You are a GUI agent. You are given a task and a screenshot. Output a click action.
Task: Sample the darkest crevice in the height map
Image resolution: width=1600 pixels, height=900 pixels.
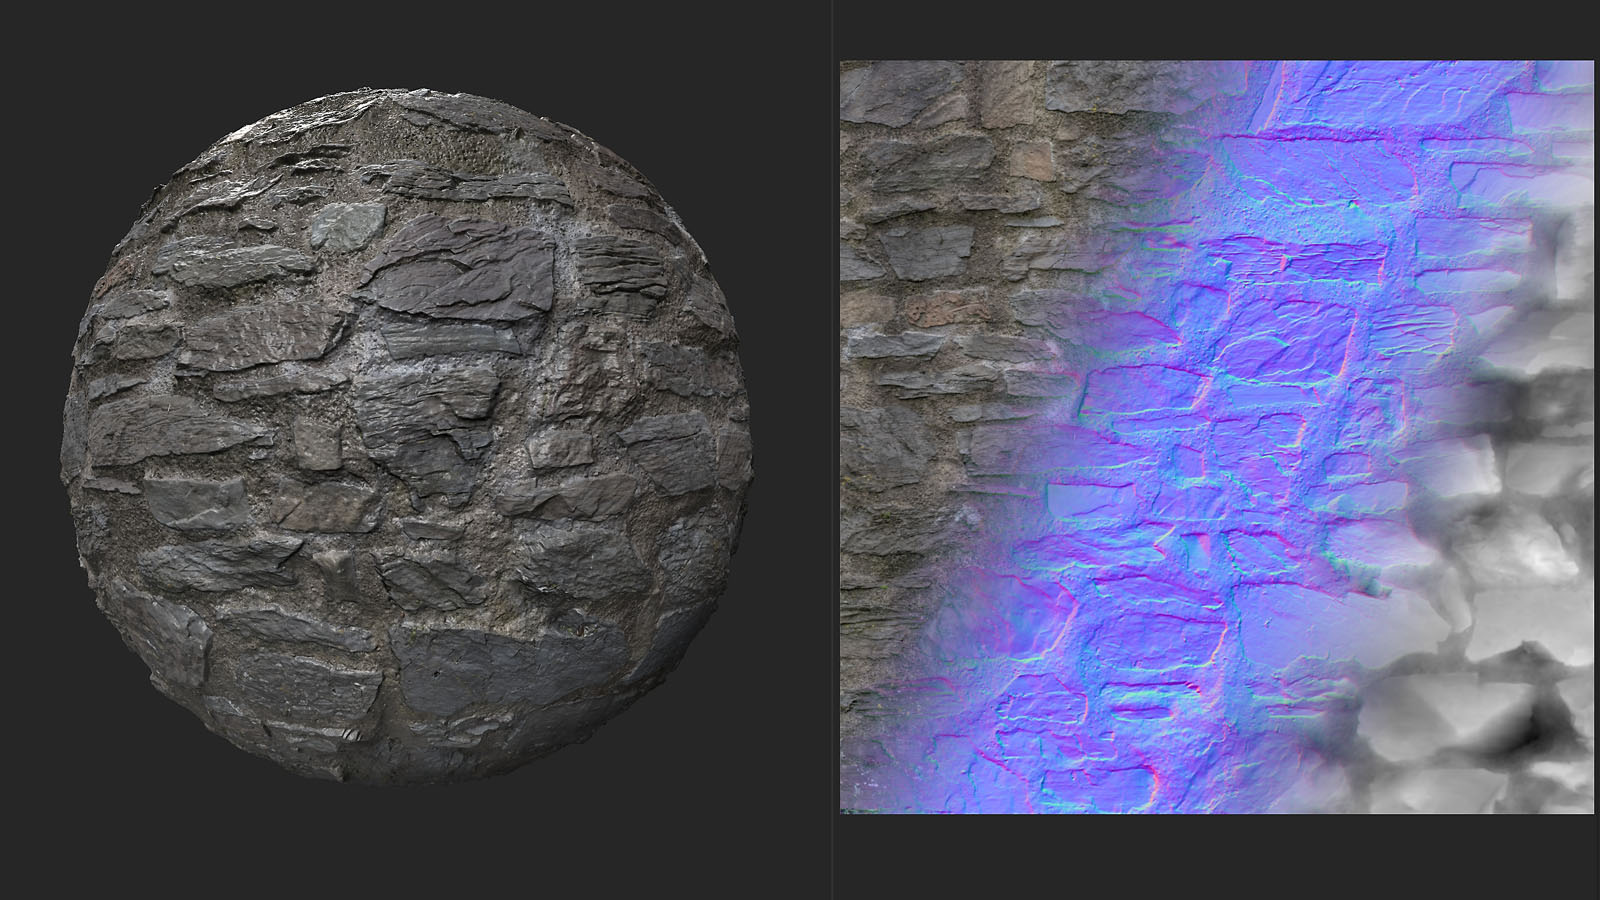click(x=1530, y=742)
